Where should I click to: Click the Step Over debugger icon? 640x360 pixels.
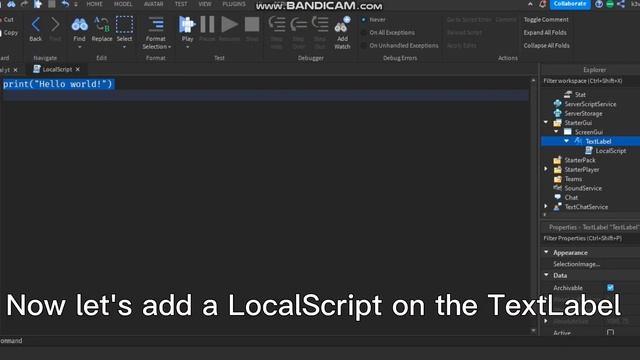pyautogui.click(x=298, y=24)
